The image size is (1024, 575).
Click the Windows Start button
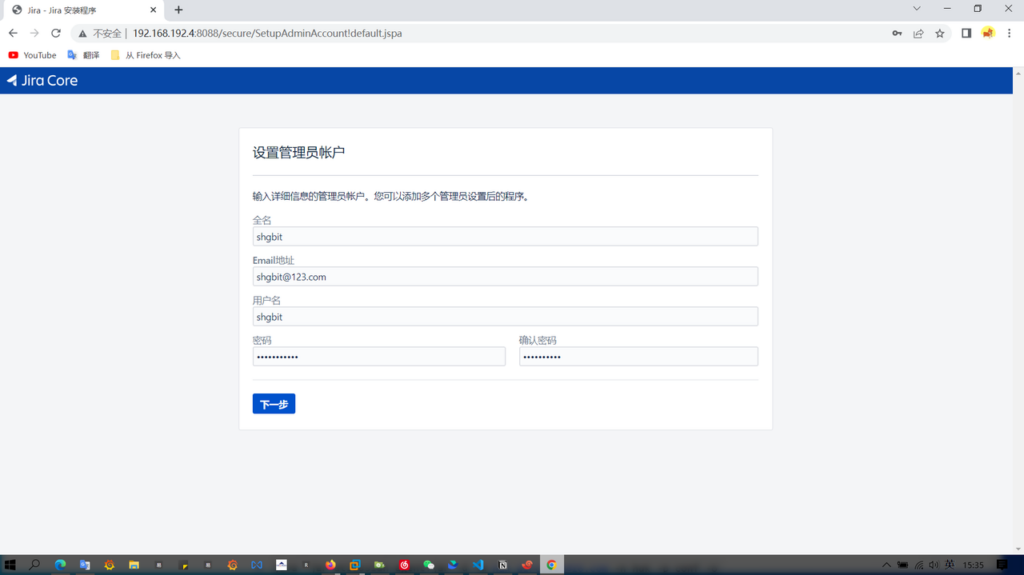tap(10, 565)
